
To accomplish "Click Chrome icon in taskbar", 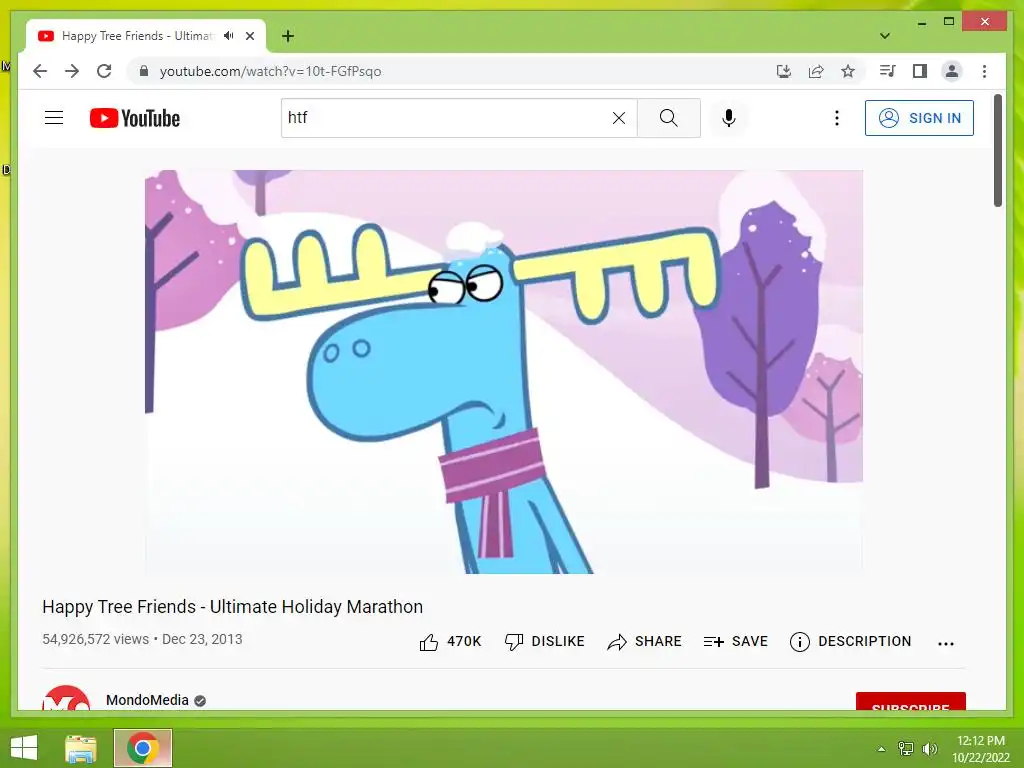I will (142, 748).
